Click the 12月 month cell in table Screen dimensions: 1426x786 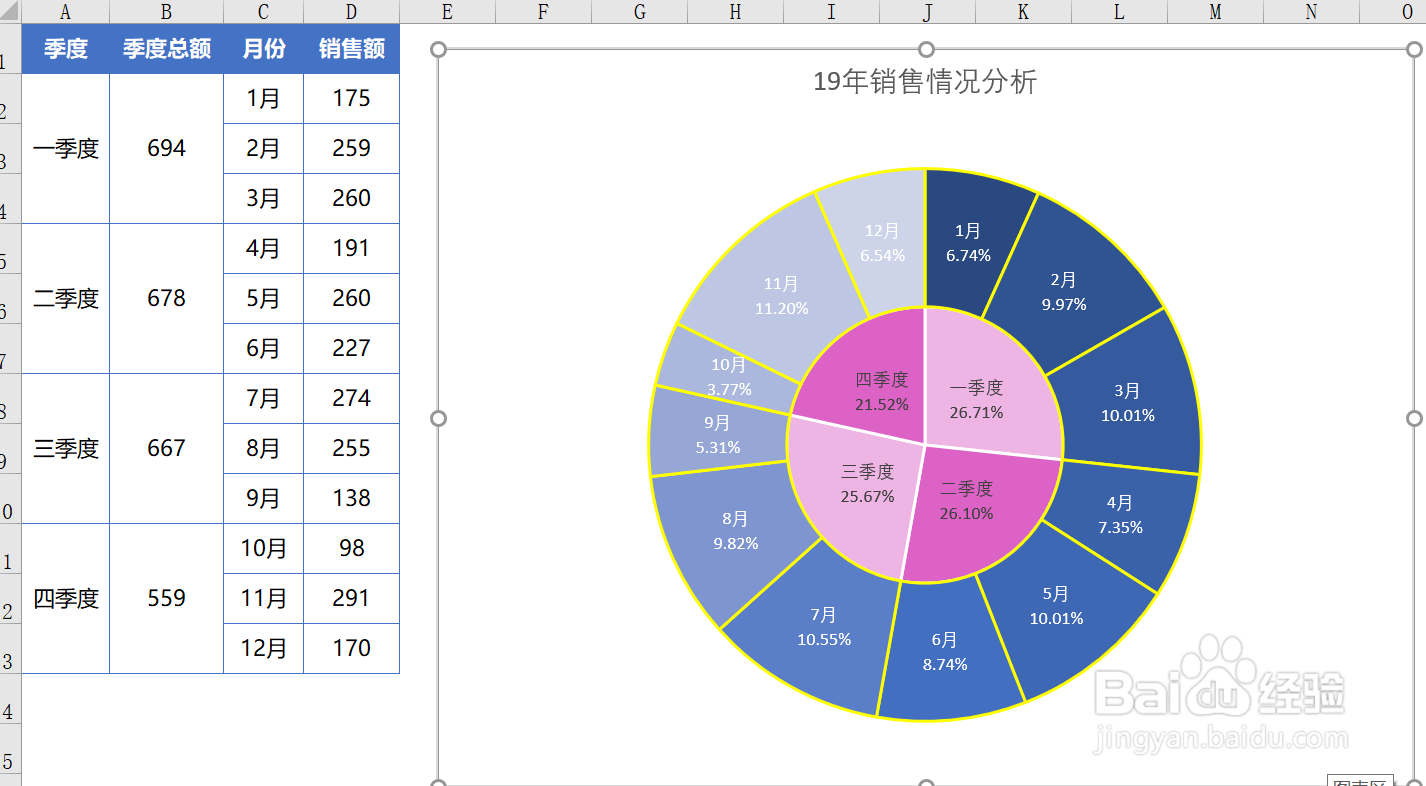coord(264,649)
